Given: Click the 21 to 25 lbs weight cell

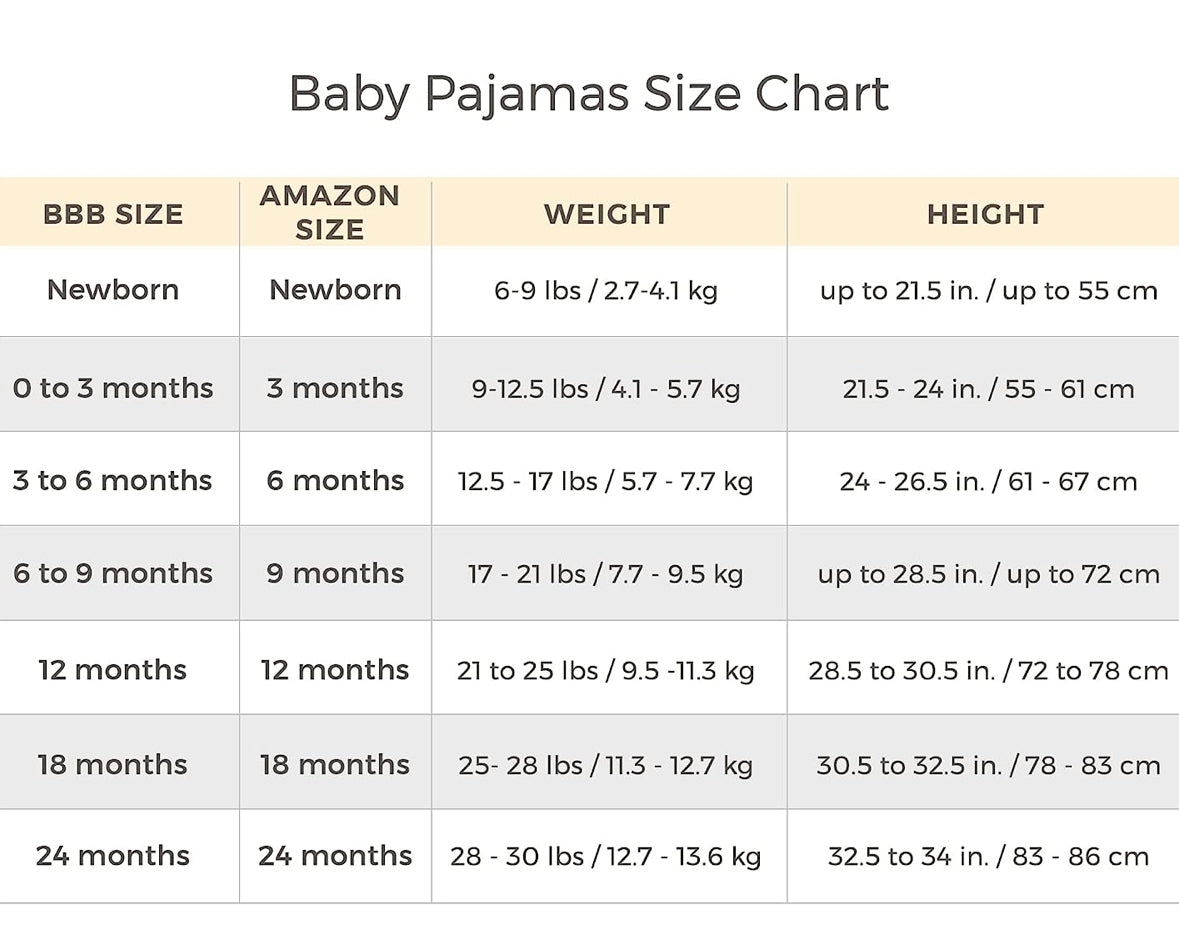Looking at the screenshot, I should (x=606, y=671).
